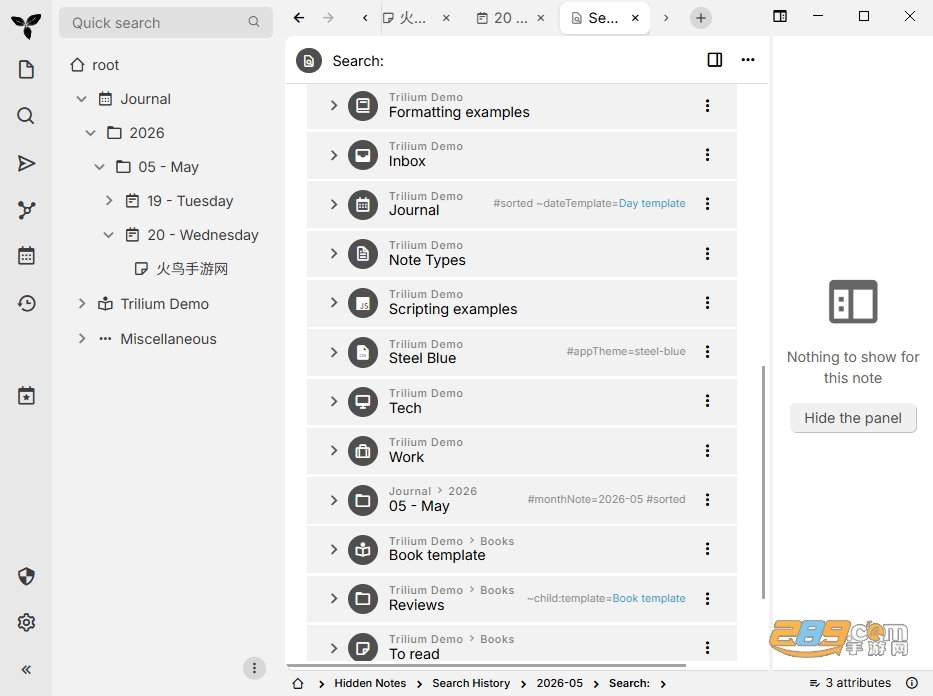Switch to the 20 ... tab
Screen dimensions: 933x696
tap(503, 18)
